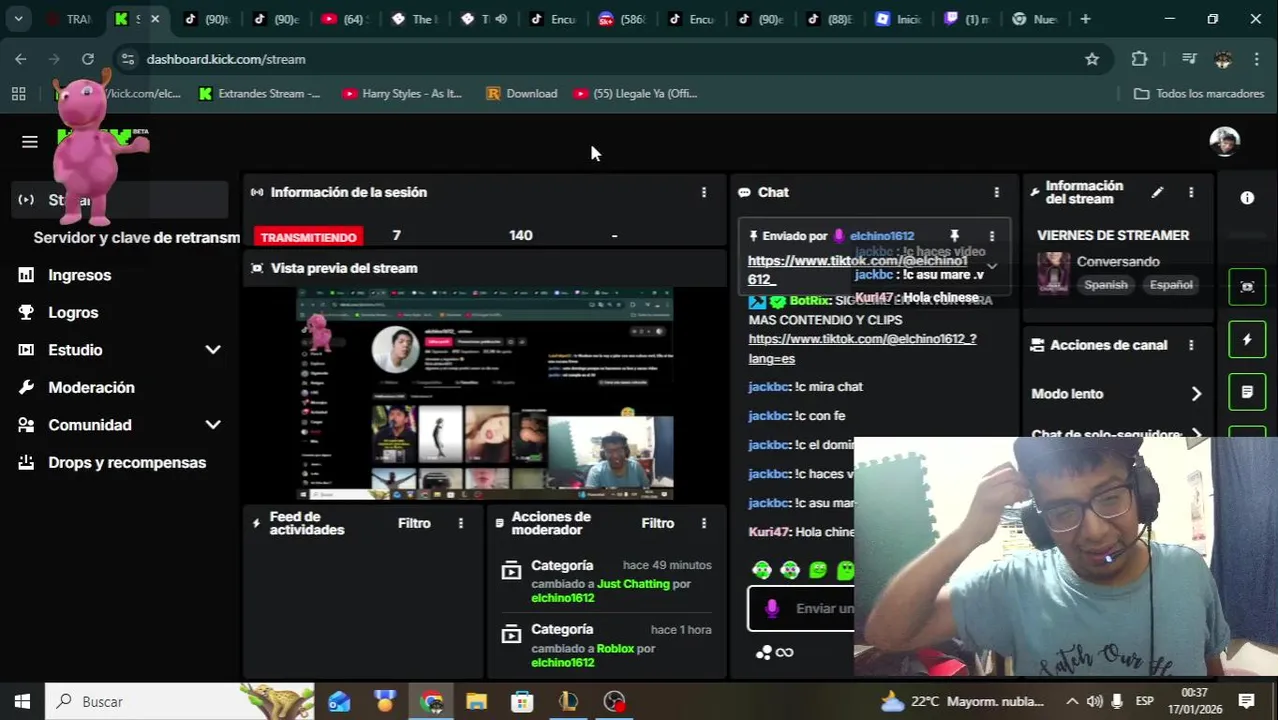Click jackbc's '!c mira chat' message
The width and height of the screenshot is (1278, 720).
805,387
